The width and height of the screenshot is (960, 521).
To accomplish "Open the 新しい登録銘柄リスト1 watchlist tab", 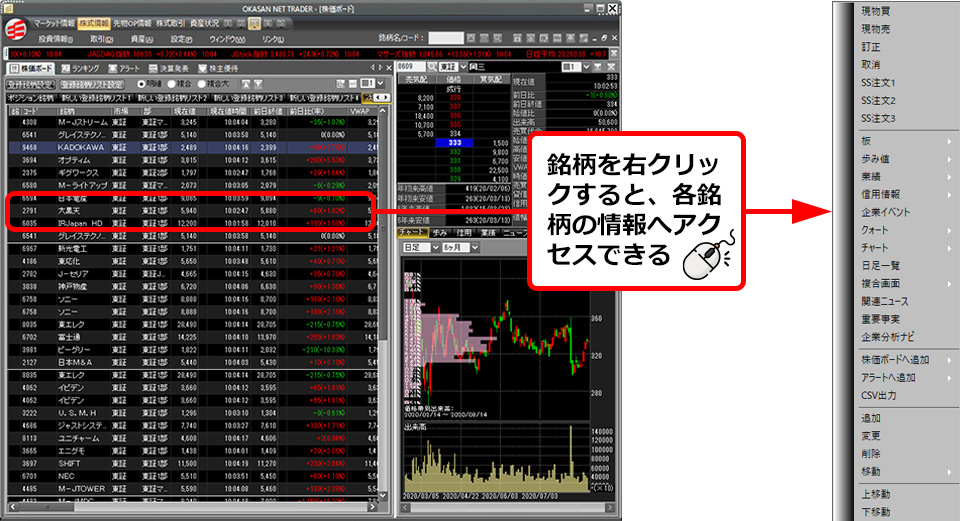I will coord(96,98).
